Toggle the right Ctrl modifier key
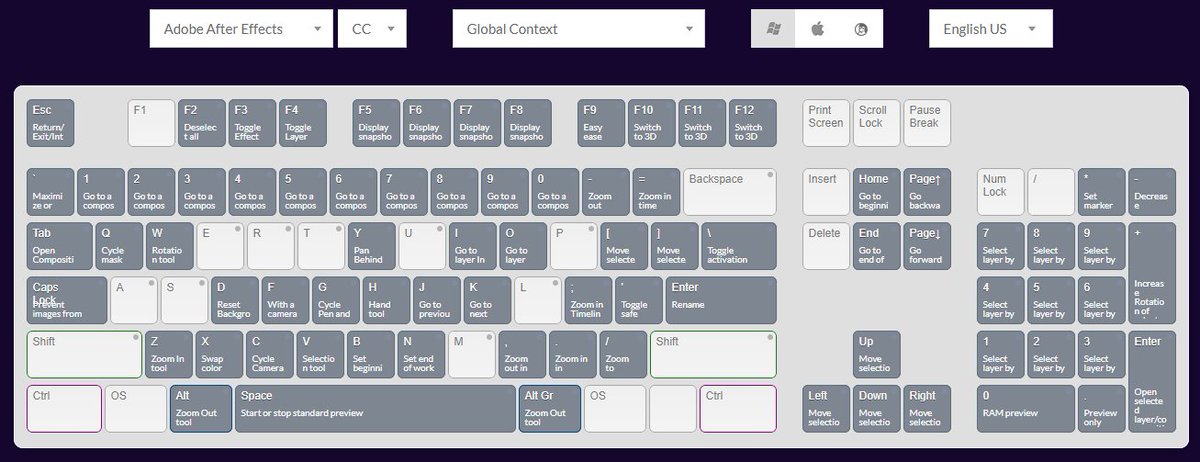Viewport: 1200px width, 462px height. tap(738, 408)
